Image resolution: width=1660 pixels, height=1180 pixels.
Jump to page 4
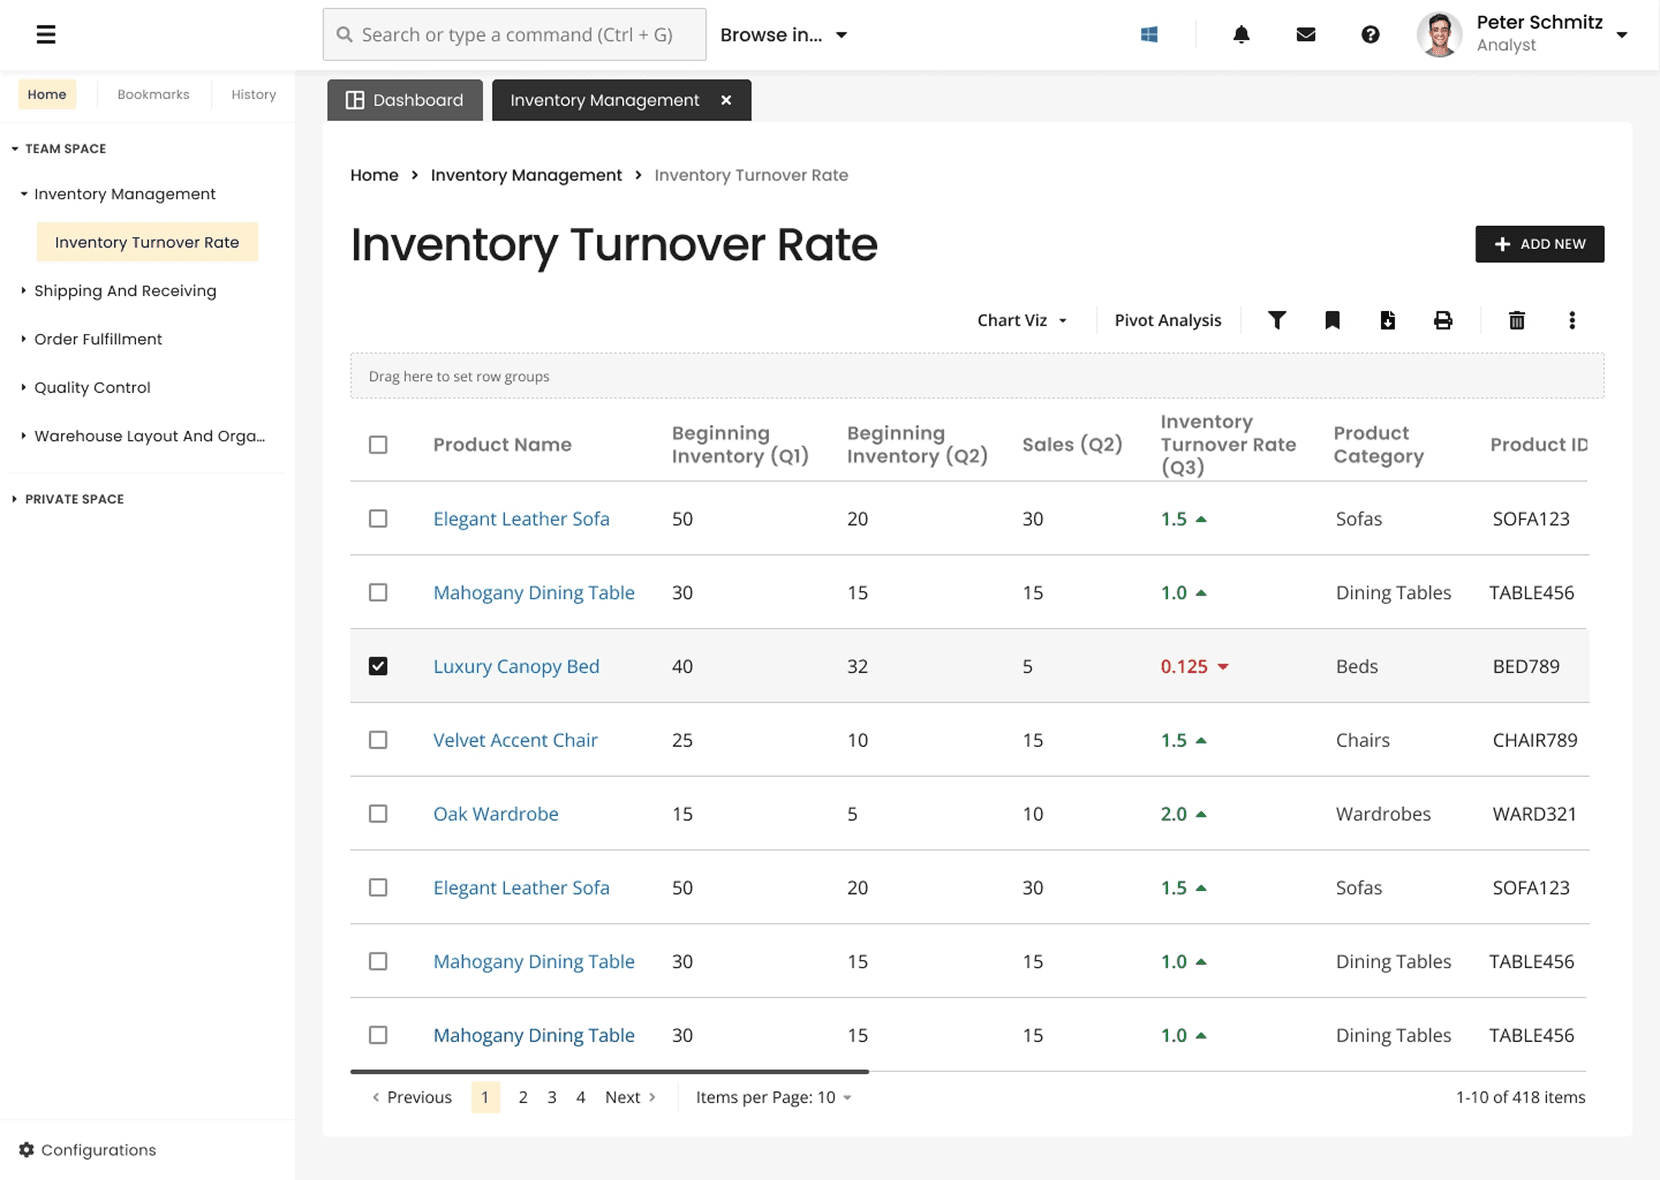580,1097
